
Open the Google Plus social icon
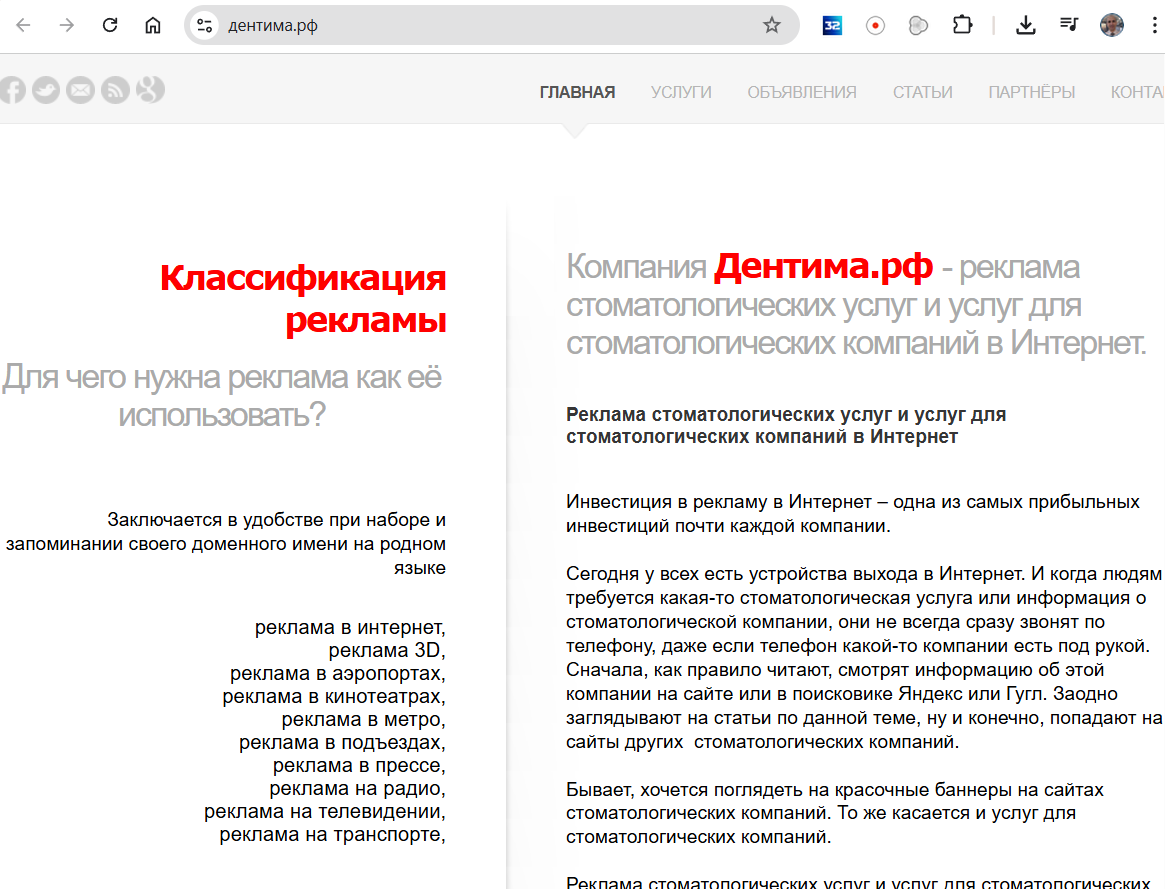coord(150,90)
